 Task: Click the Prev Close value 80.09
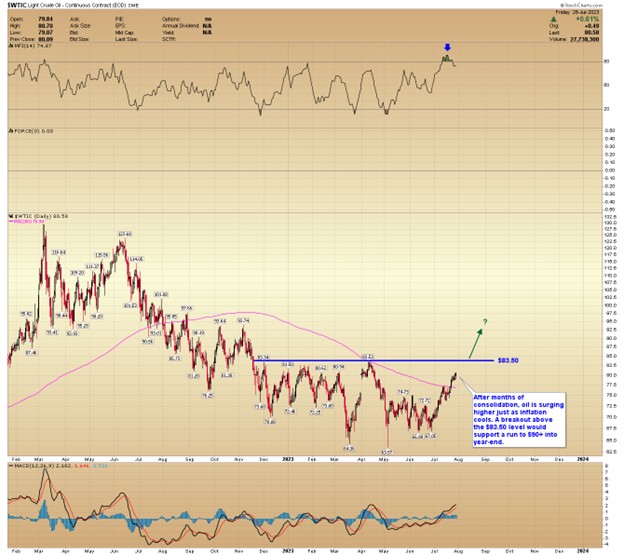click(x=46, y=39)
